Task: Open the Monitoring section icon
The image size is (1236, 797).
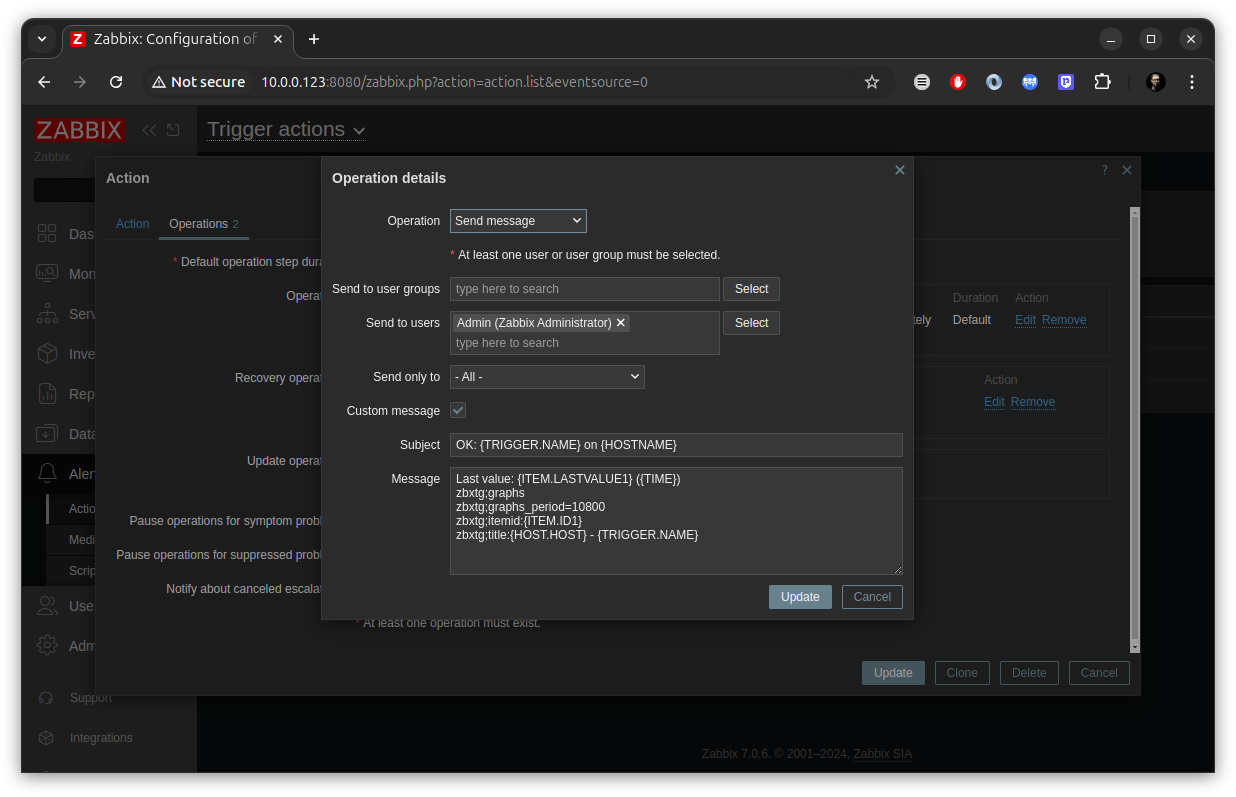Action: pyautogui.click(x=47, y=273)
